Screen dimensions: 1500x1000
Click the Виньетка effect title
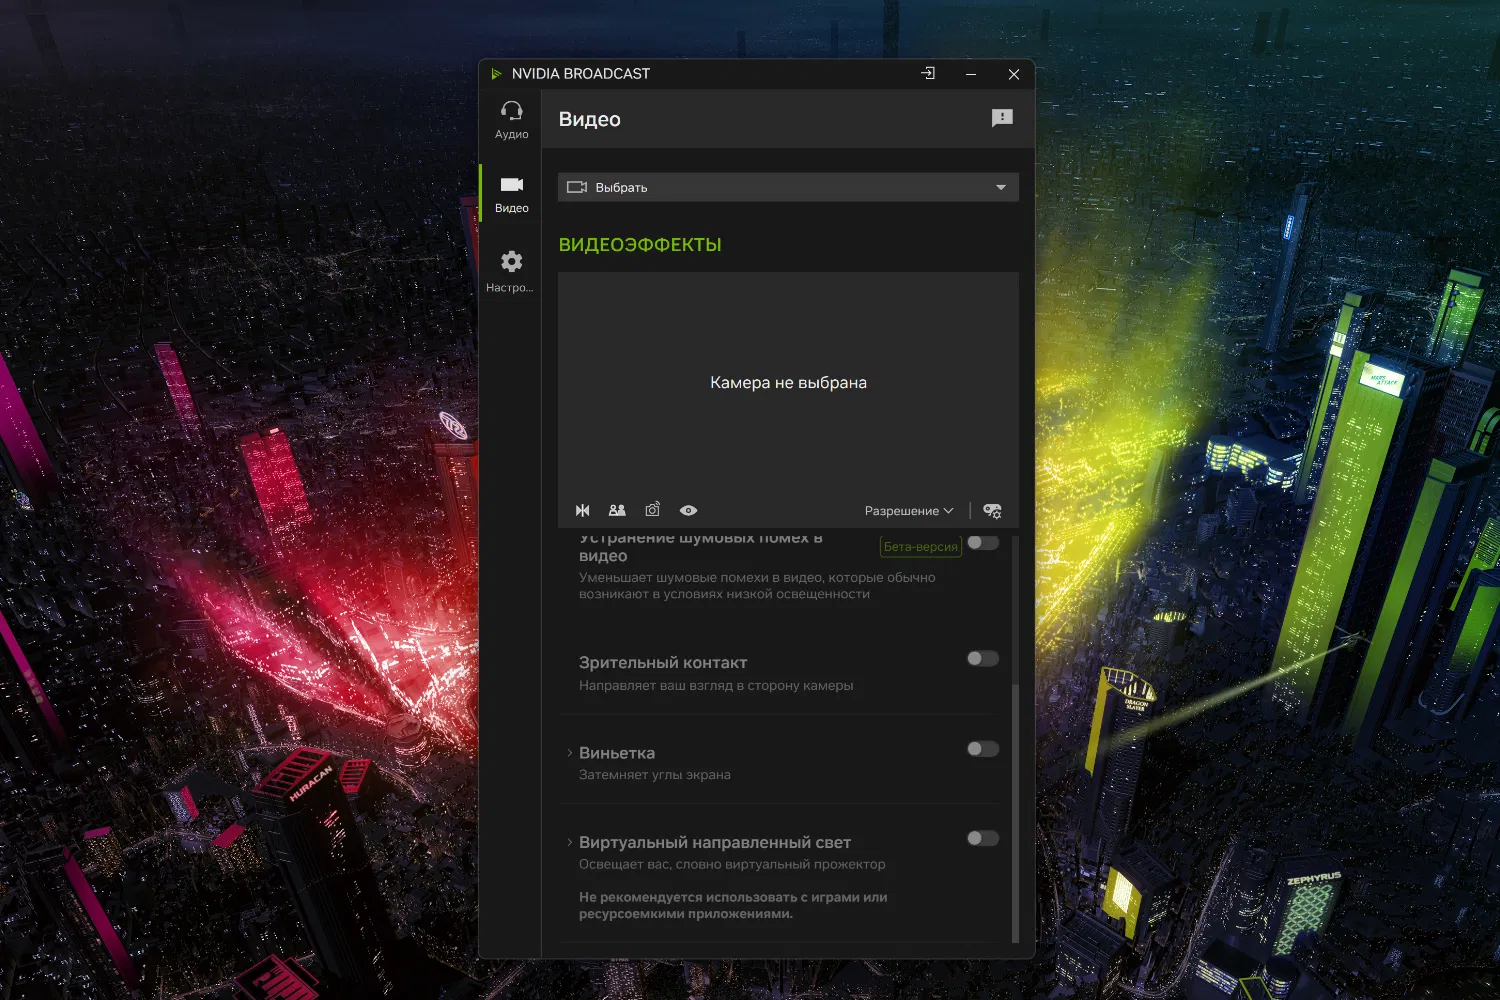(617, 753)
